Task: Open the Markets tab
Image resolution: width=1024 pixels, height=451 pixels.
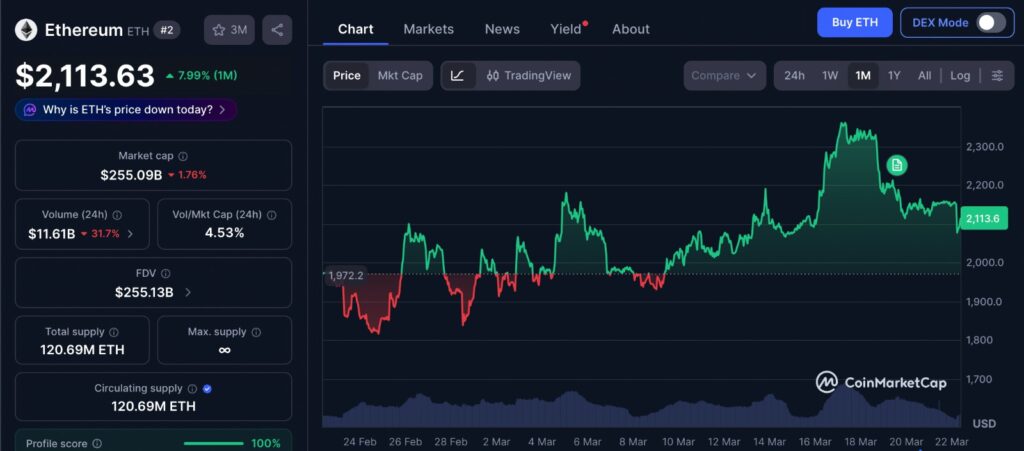Action: point(428,29)
